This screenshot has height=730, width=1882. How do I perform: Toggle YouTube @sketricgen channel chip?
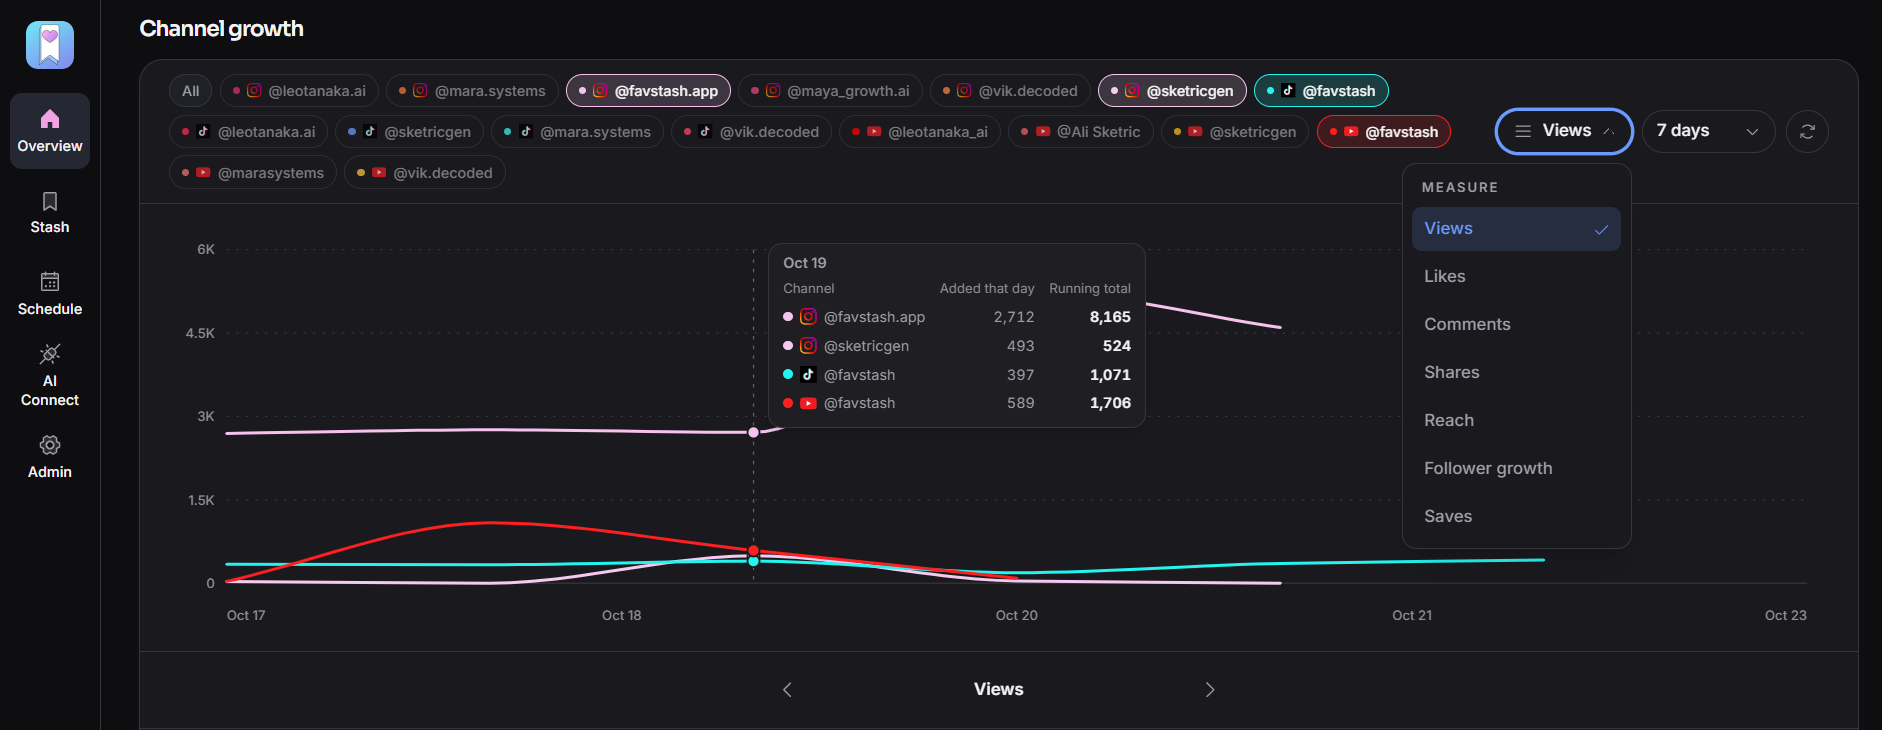pos(1235,131)
